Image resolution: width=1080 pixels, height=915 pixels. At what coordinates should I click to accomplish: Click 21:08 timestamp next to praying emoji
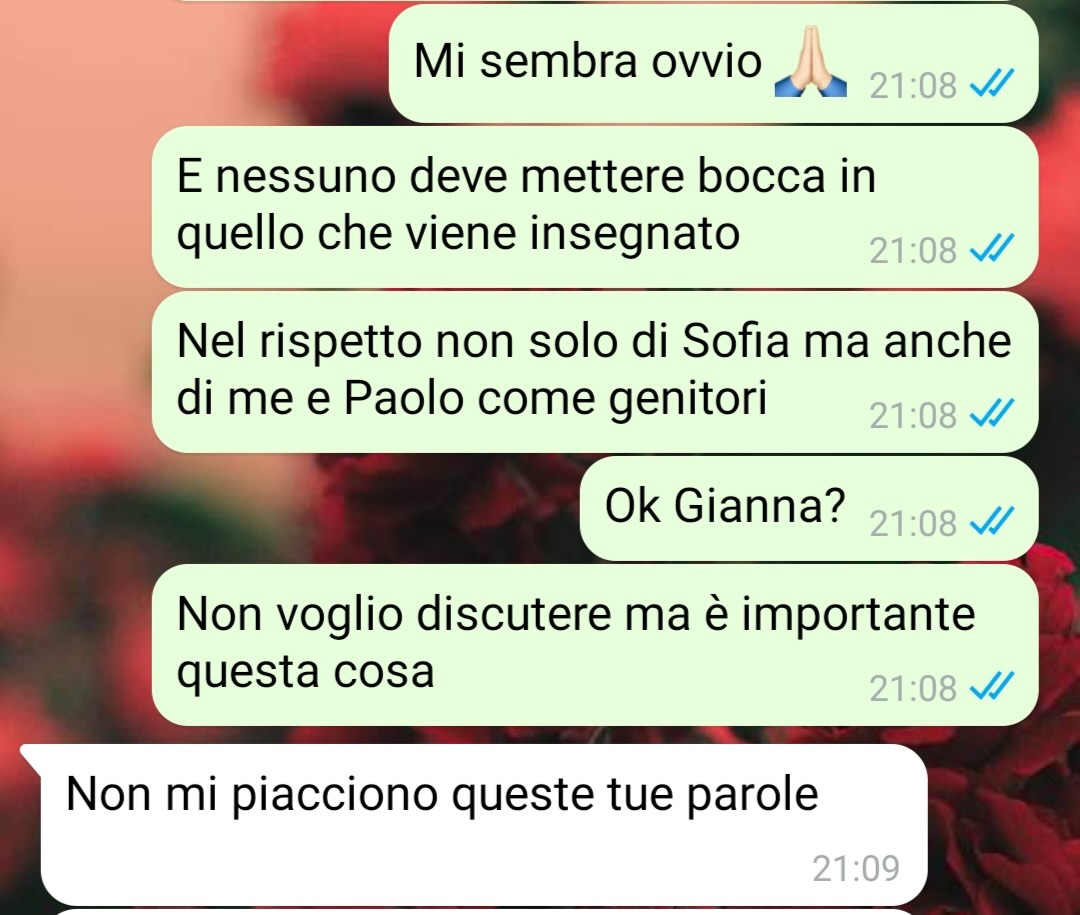[x=913, y=85]
